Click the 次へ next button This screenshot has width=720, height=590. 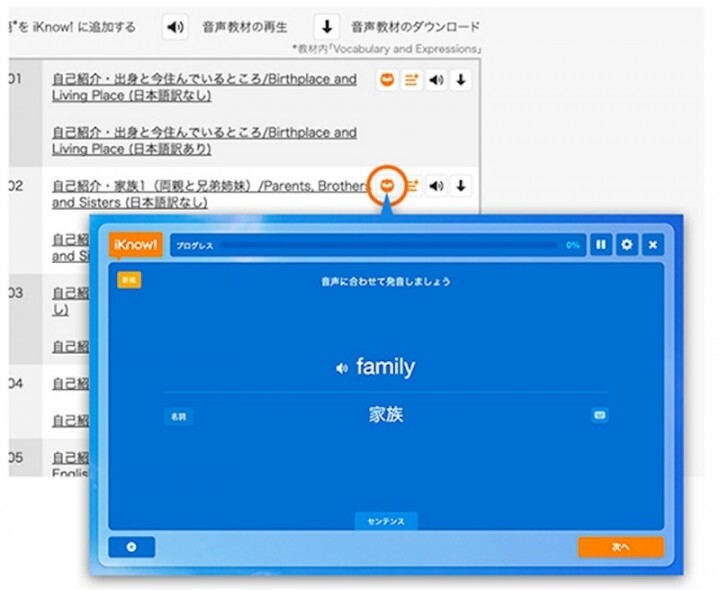(x=621, y=547)
